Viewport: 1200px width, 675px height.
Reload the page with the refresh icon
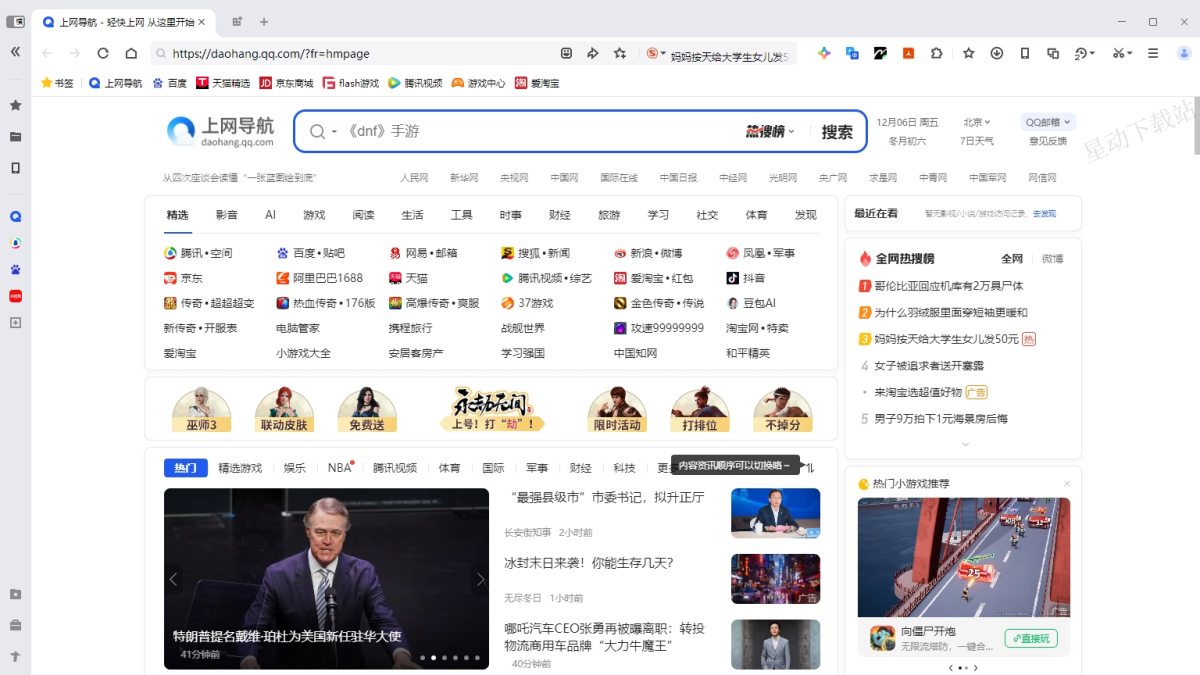(x=103, y=53)
